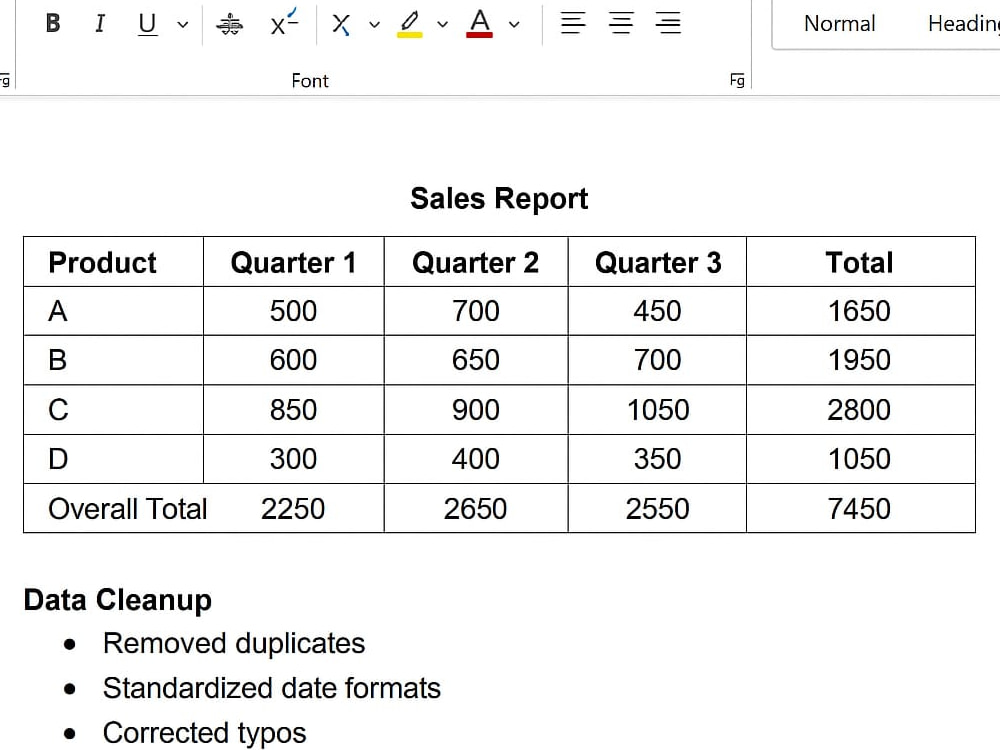This screenshot has width=1000, height=750.
Task: Click the product C cell
Action: click(x=114, y=409)
